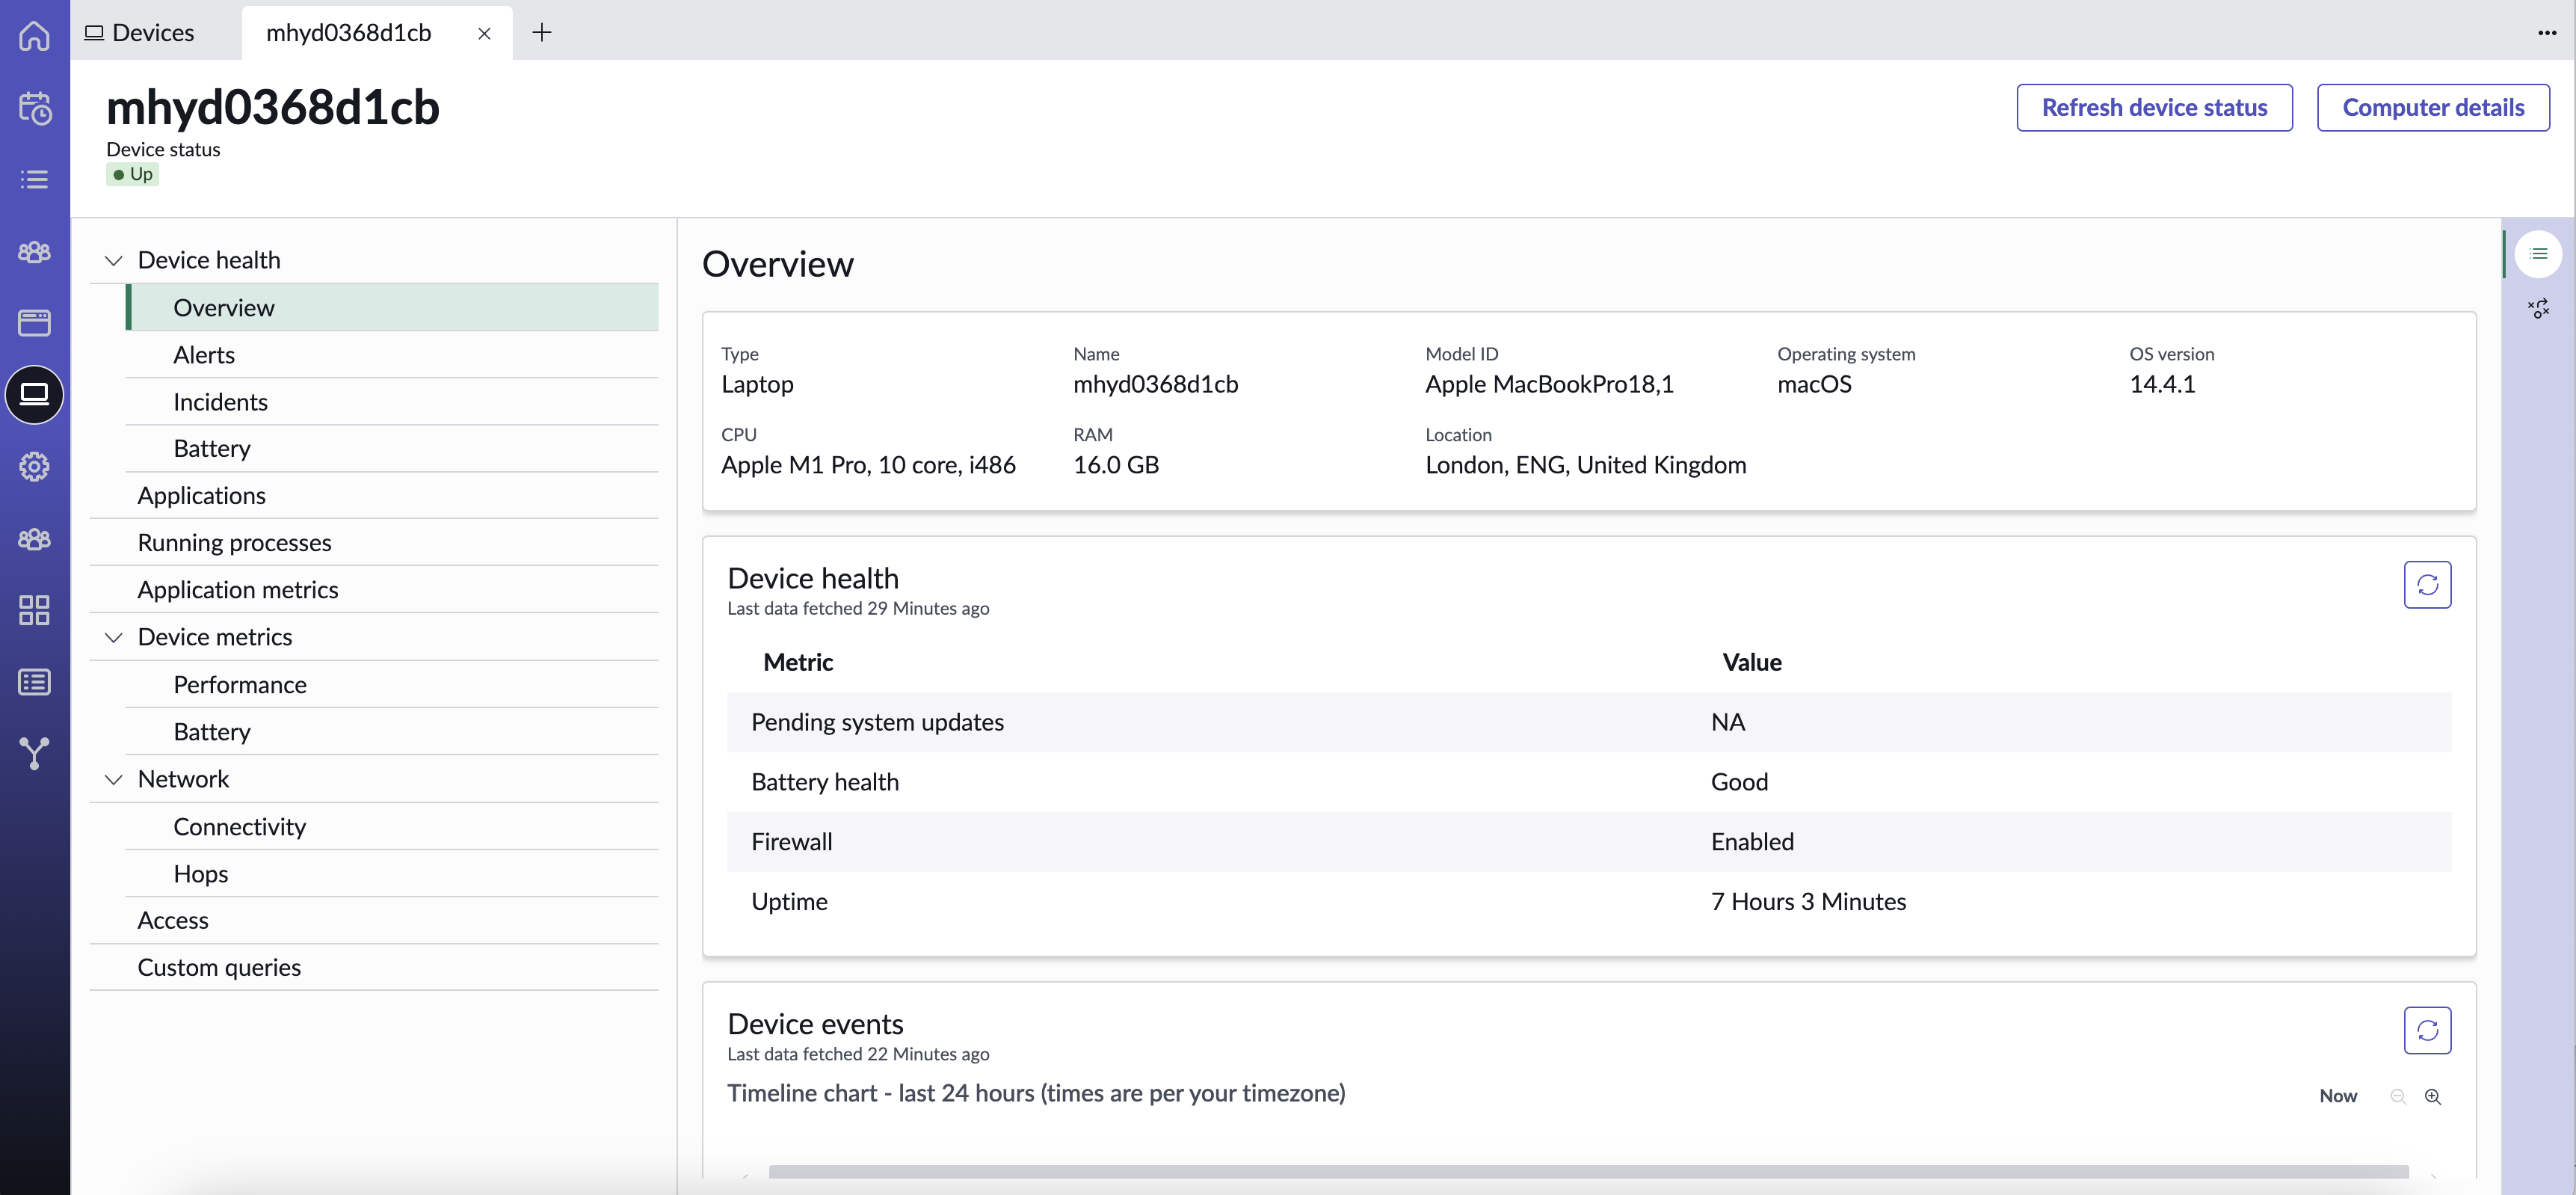Viewport: 2576px width, 1195px height.
Task: Select Overview in navigation tree
Action: click(392, 307)
